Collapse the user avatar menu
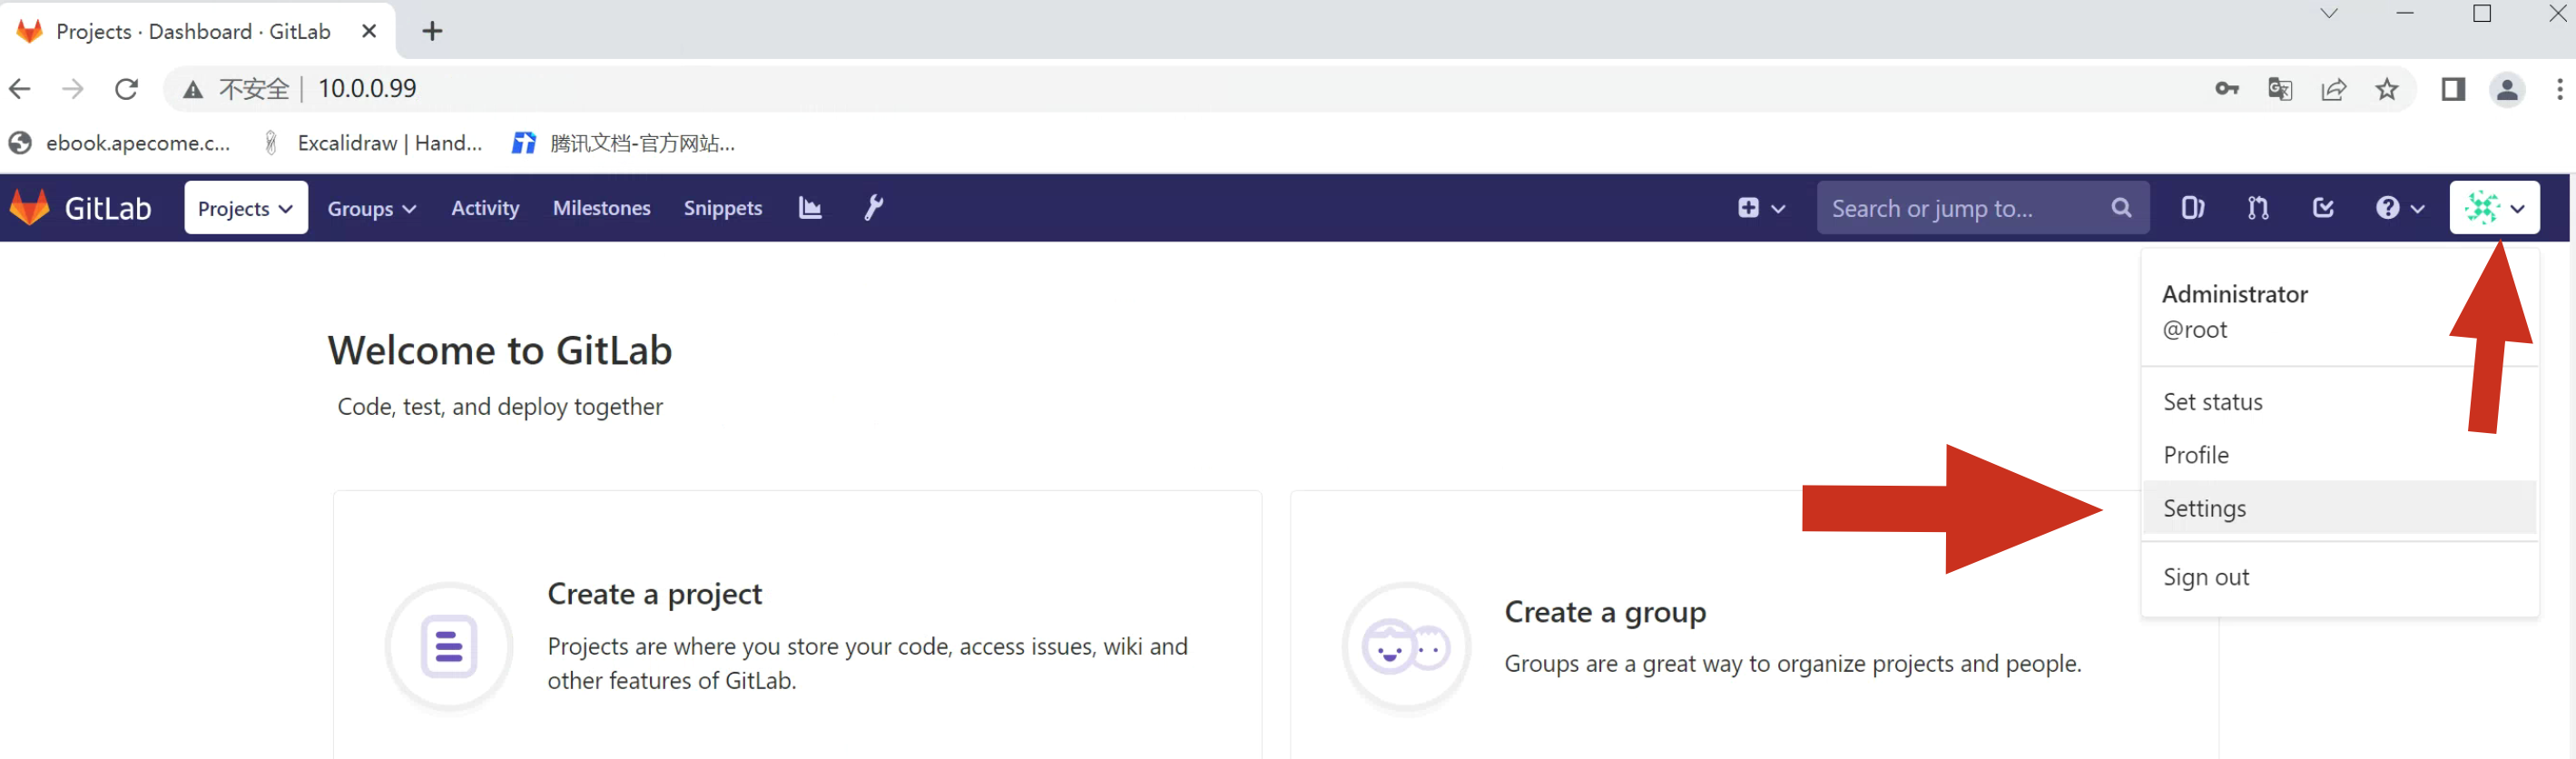 [2494, 208]
